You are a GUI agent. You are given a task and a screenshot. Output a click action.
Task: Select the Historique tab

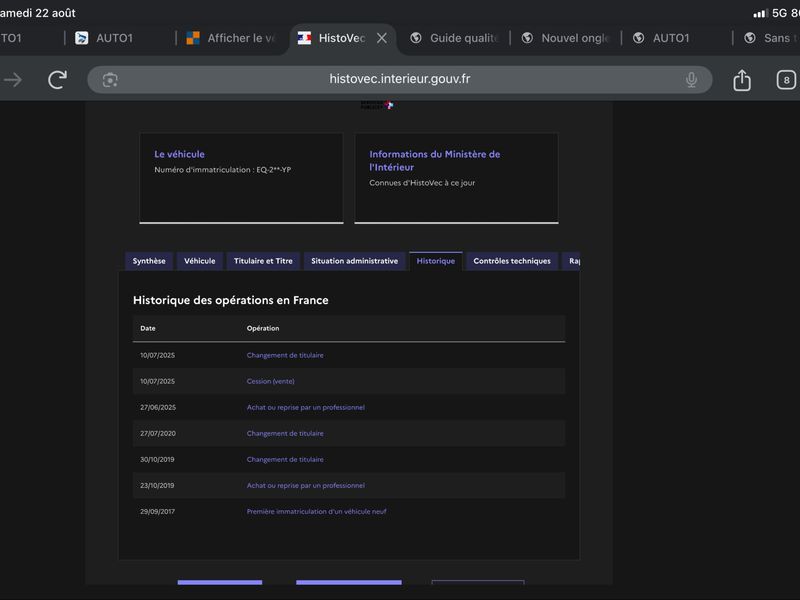(436, 261)
